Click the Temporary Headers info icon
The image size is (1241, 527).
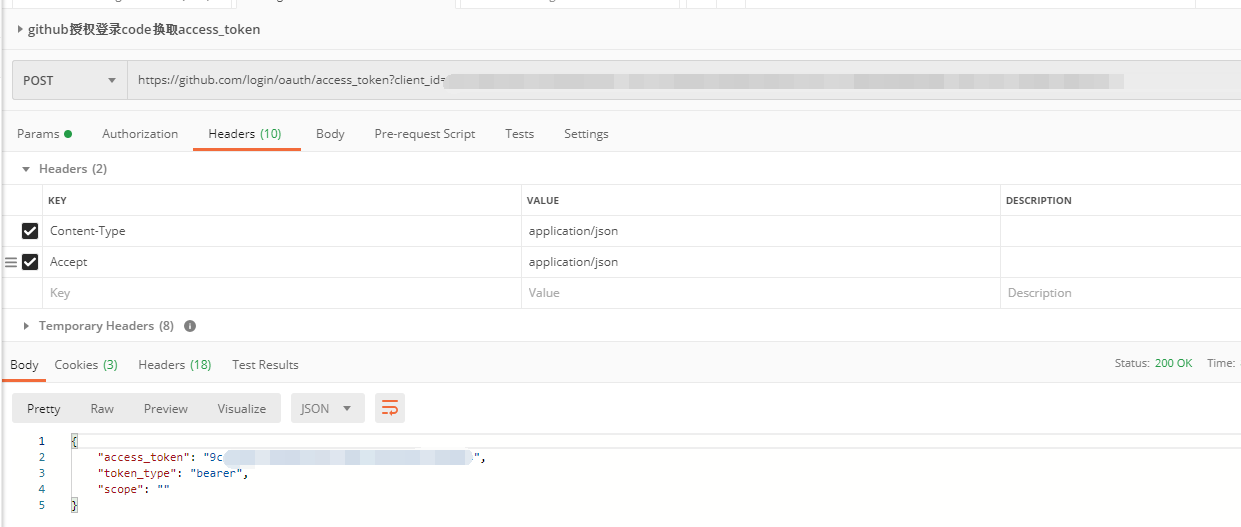(190, 326)
